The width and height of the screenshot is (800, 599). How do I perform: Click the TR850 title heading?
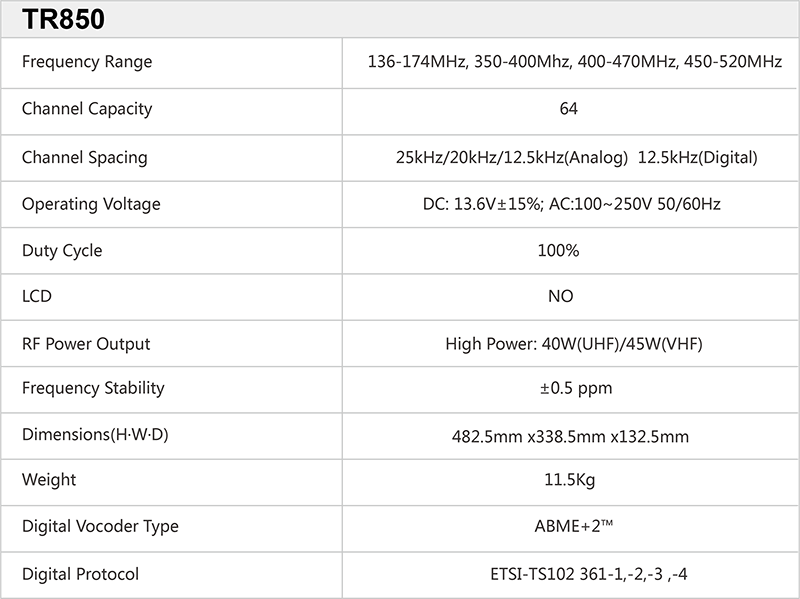pos(64,19)
